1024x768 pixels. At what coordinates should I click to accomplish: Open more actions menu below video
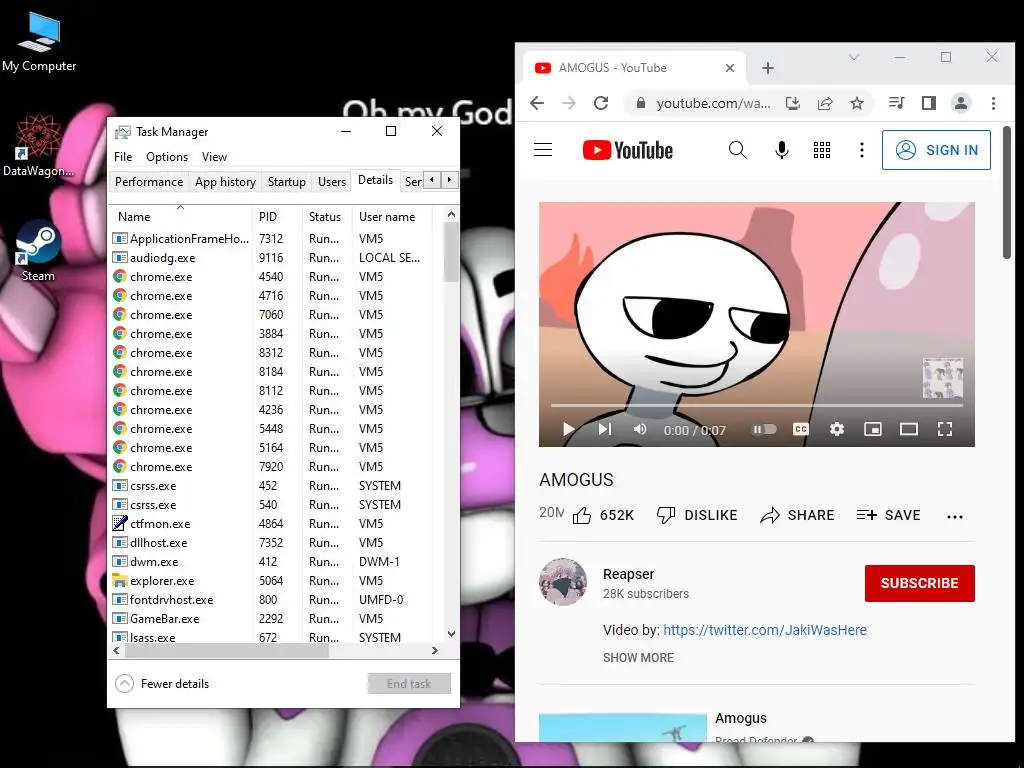click(955, 517)
